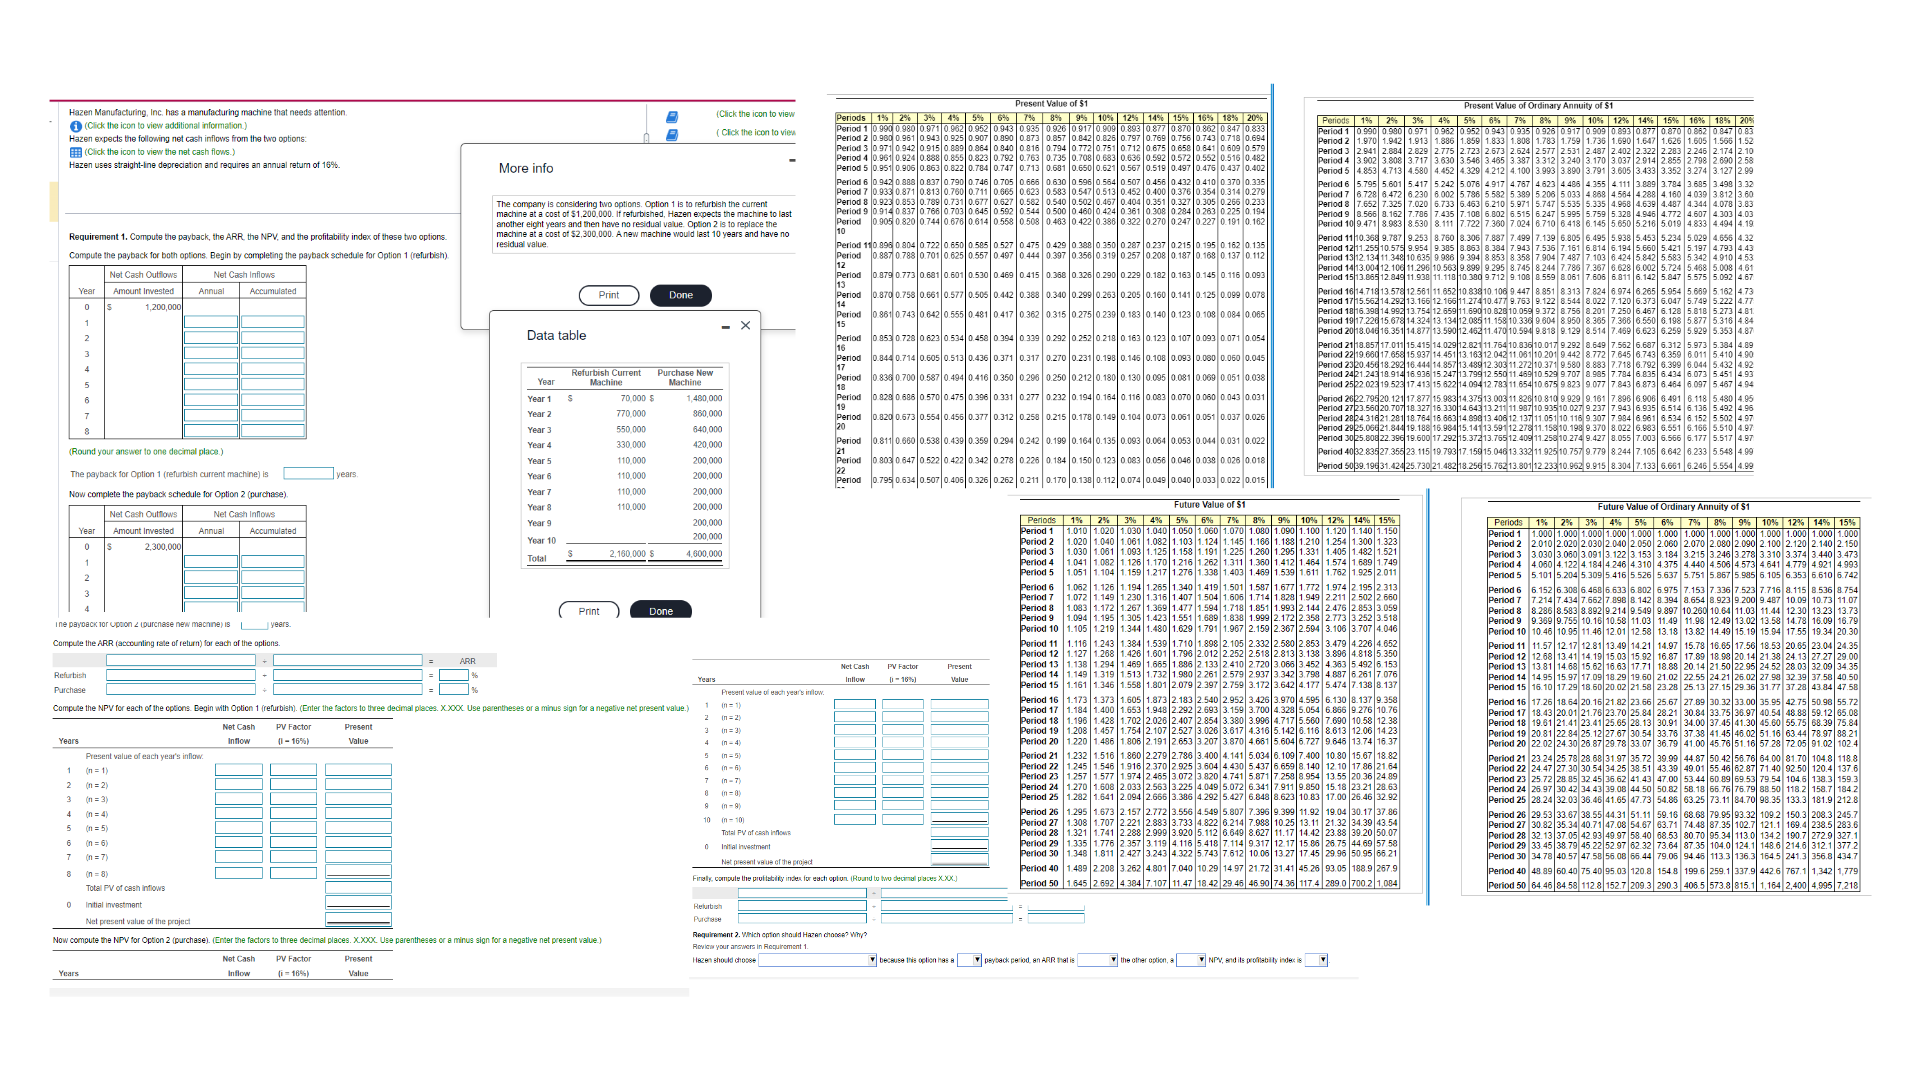Click Done in the Data table dialog
The height and width of the screenshot is (1080, 1920).
[661, 610]
